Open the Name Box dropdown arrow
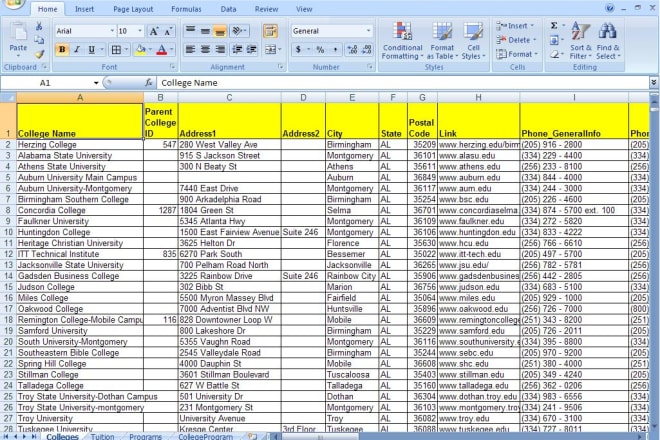The height and width of the screenshot is (440, 660). coord(96,83)
